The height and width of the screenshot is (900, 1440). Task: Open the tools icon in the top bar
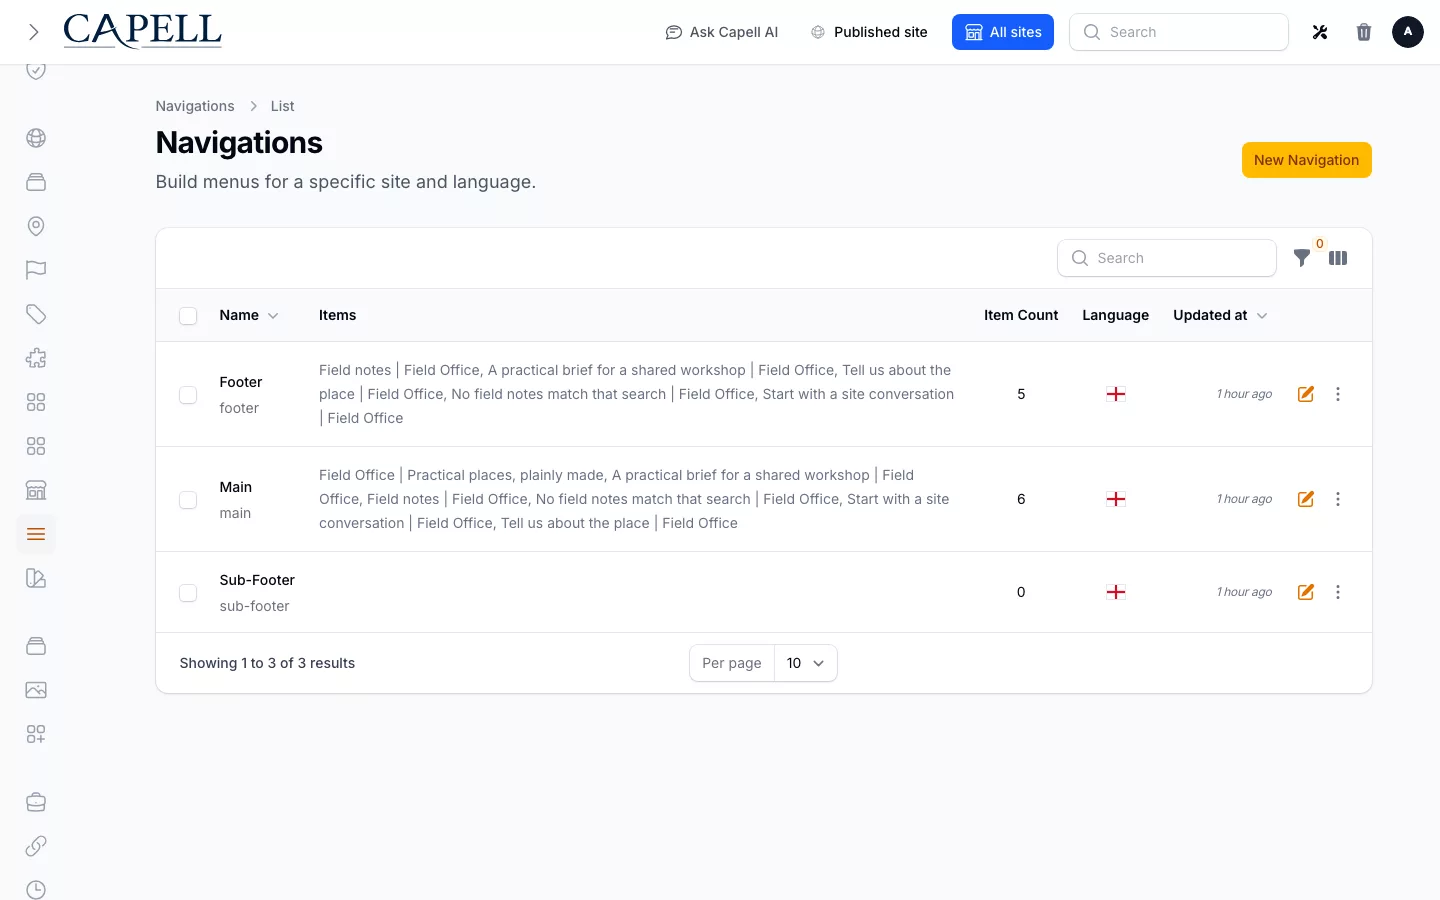[x=1320, y=32]
